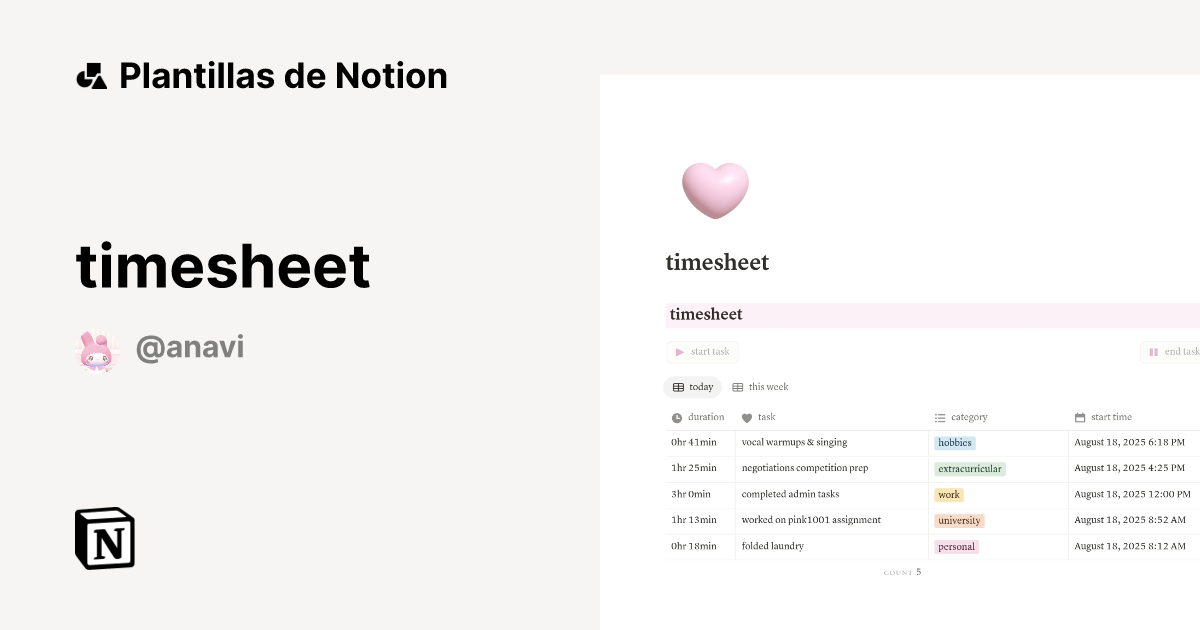1200x630 pixels.
Task: Click the table icon next to this week
Action: tap(737, 387)
